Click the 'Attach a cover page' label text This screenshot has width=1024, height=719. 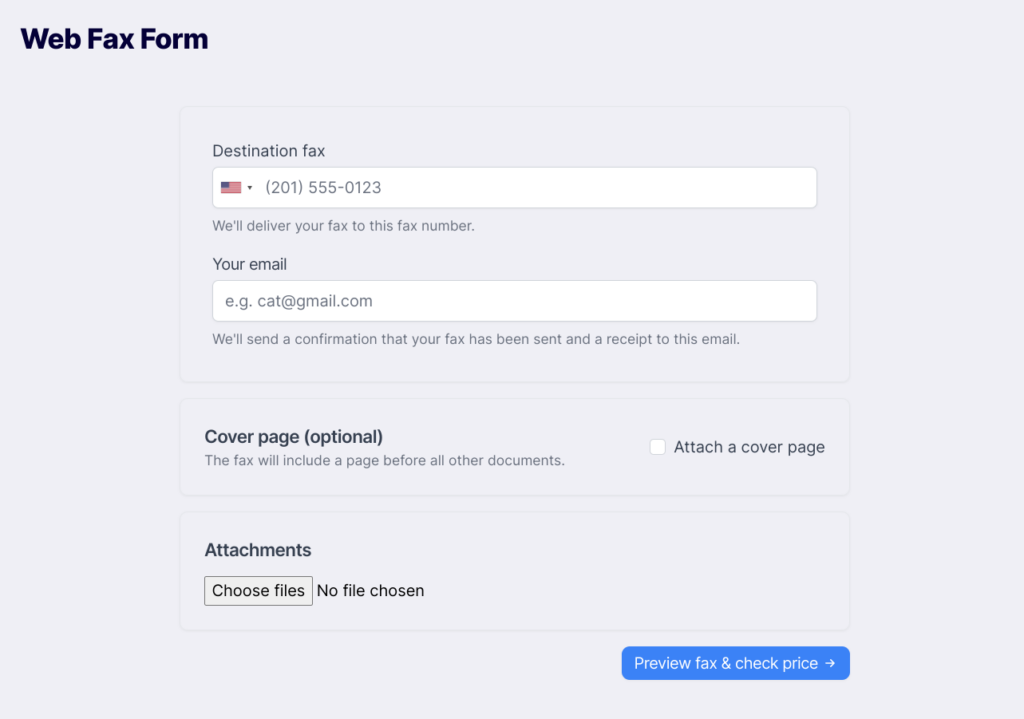click(749, 447)
